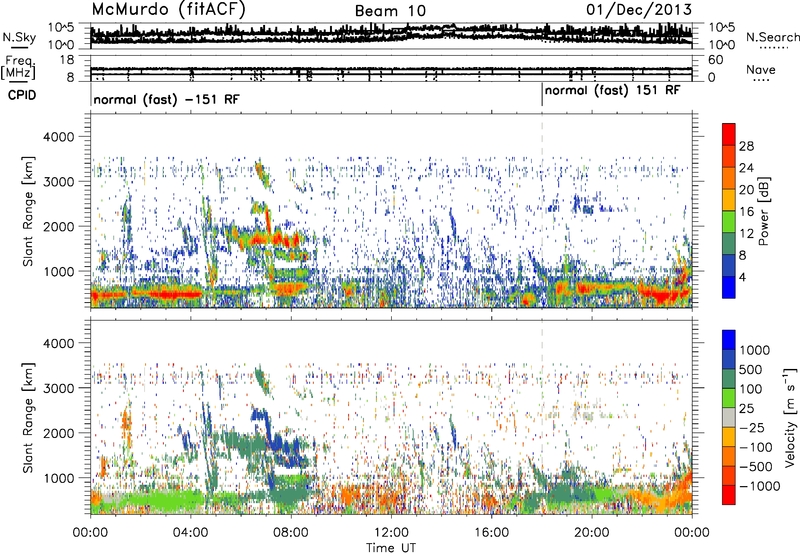This screenshot has width=800, height=554.
Task: Click the Nave legend label
Action: (x=761, y=70)
